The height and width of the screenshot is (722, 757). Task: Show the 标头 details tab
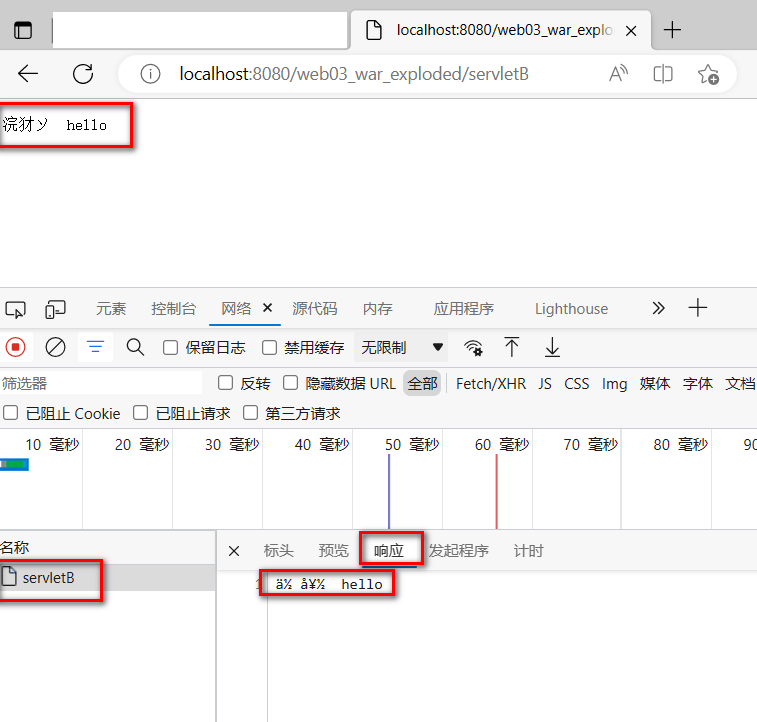(x=279, y=551)
